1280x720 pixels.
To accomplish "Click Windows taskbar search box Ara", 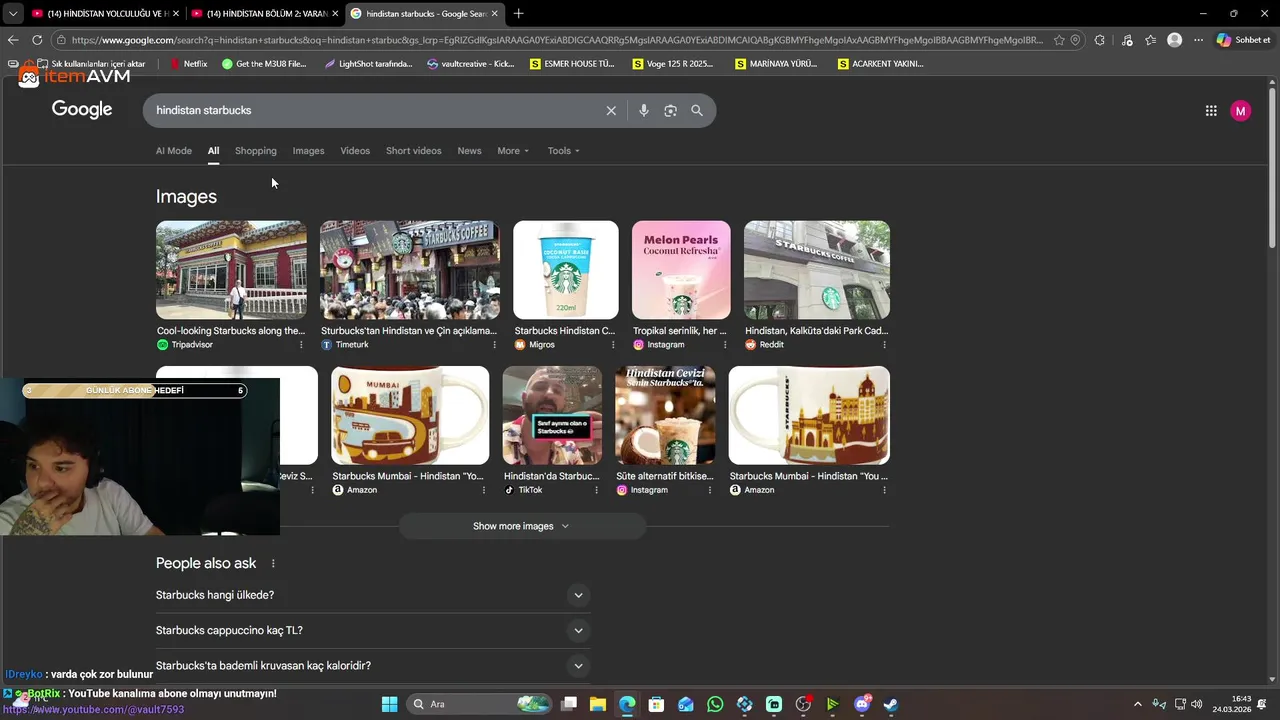I will click(x=480, y=704).
